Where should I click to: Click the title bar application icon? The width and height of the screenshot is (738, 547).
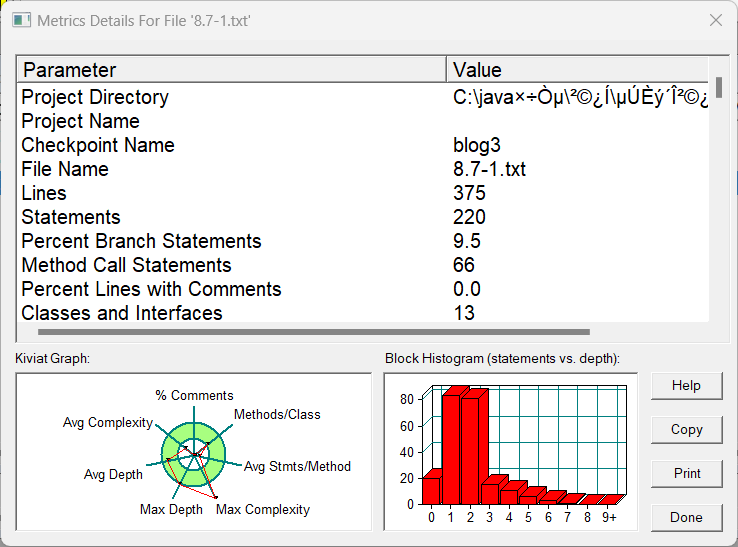(x=22, y=20)
